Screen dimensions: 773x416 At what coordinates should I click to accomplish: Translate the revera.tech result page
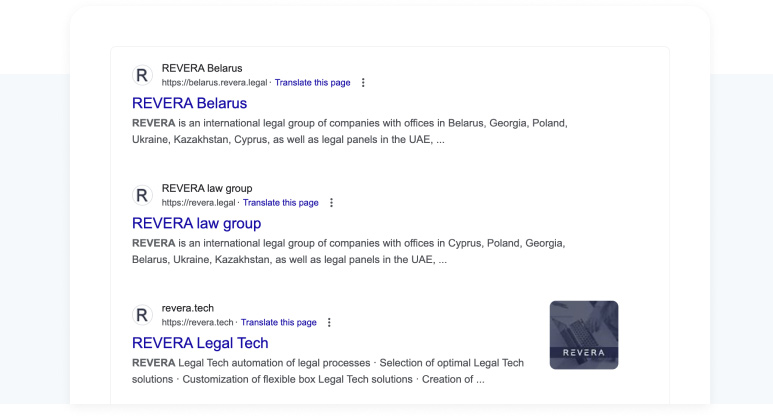tap(278, 323)
